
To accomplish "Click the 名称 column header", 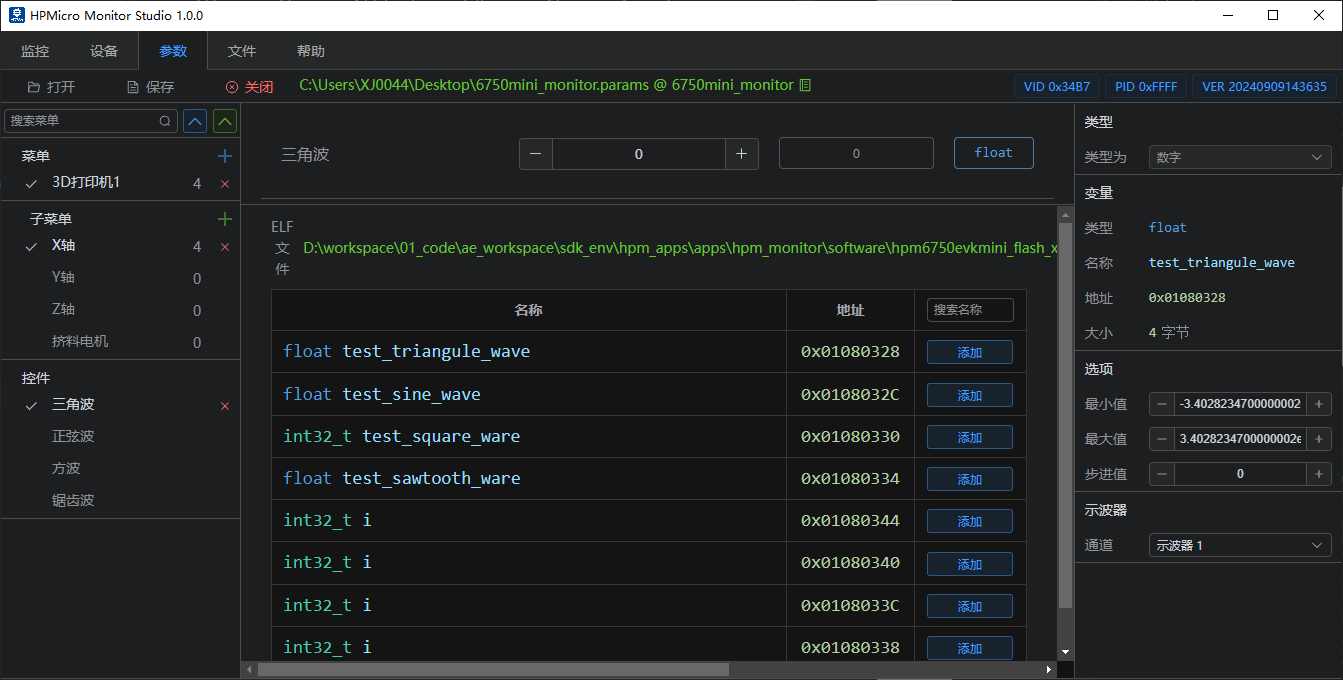I will tap(529, 310).
